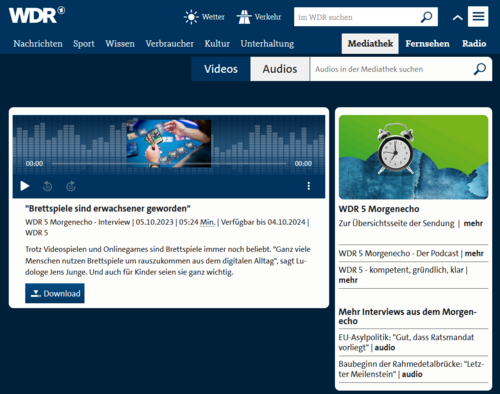Open Wissen section
Image resolution: width=500 pixels, height=394 pixels.
tap(120, 44)
